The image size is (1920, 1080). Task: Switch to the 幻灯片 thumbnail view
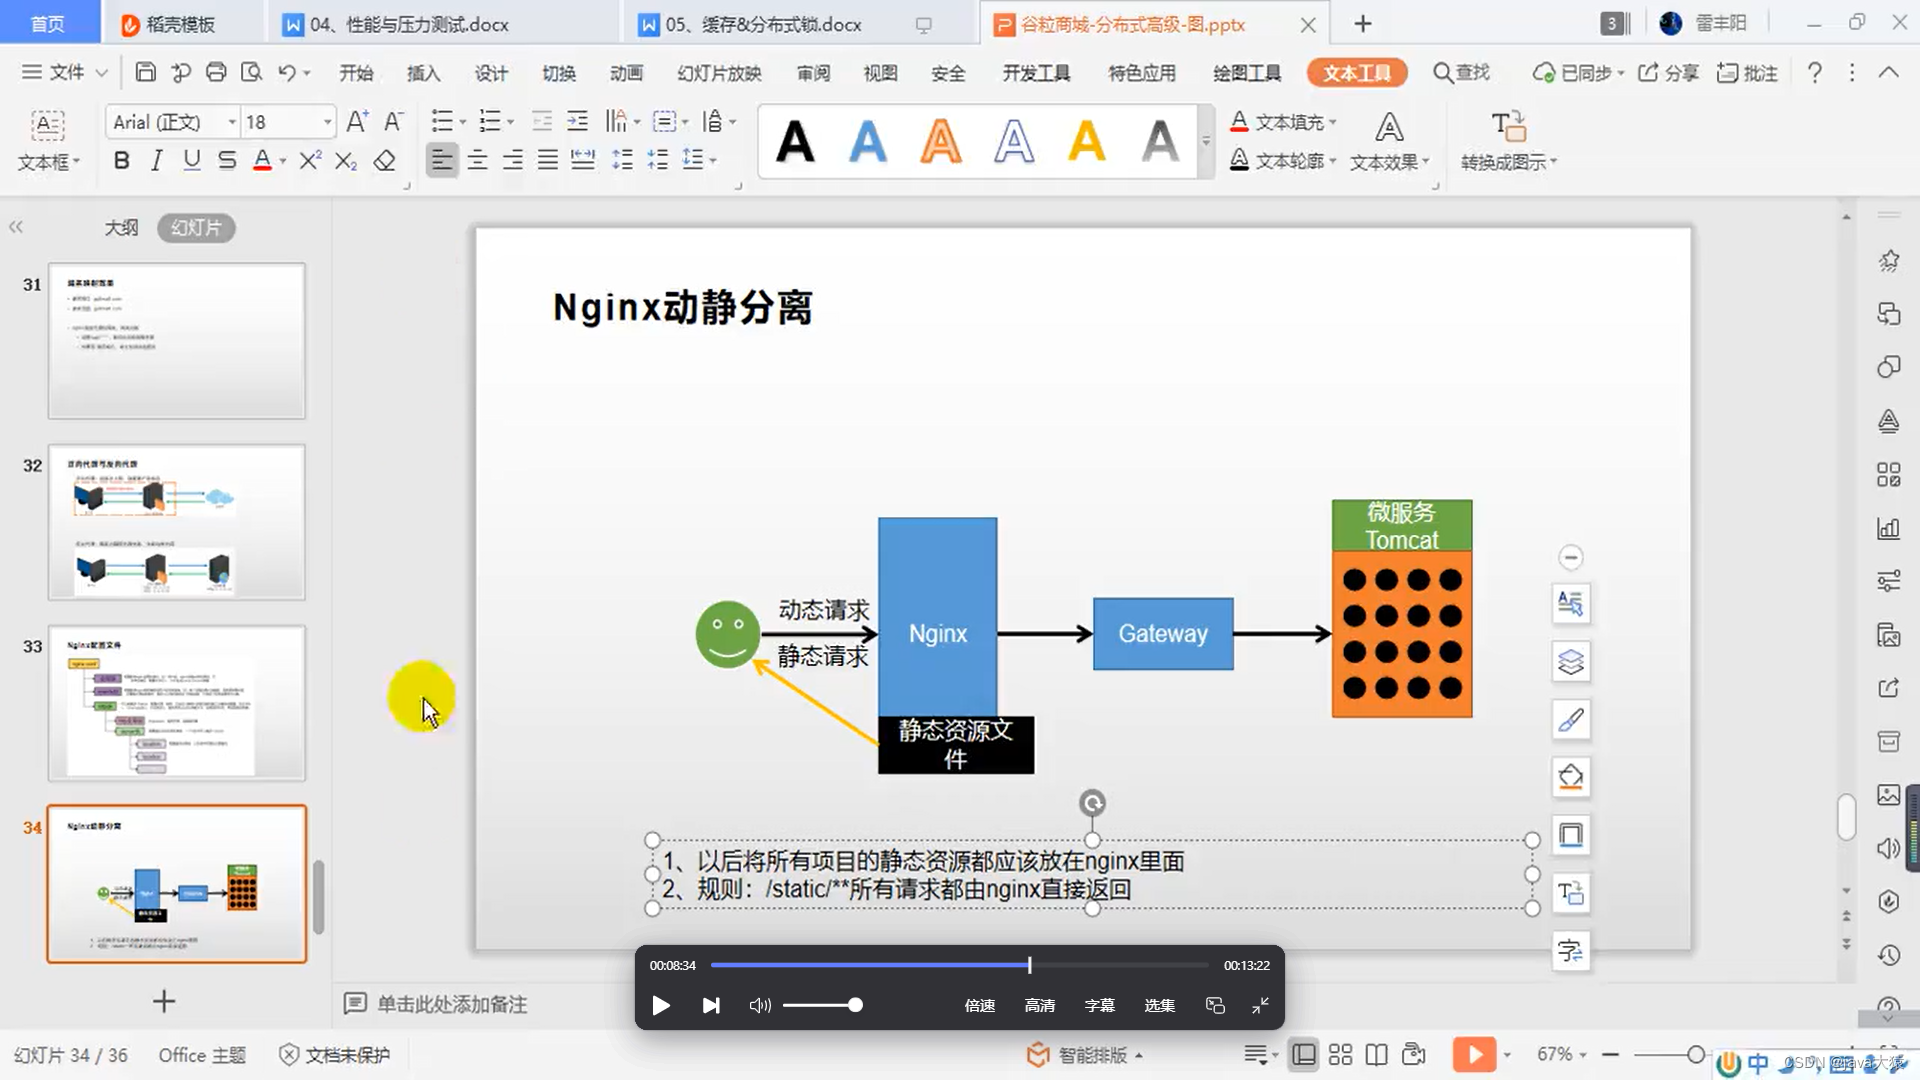[x=195, y=228]
